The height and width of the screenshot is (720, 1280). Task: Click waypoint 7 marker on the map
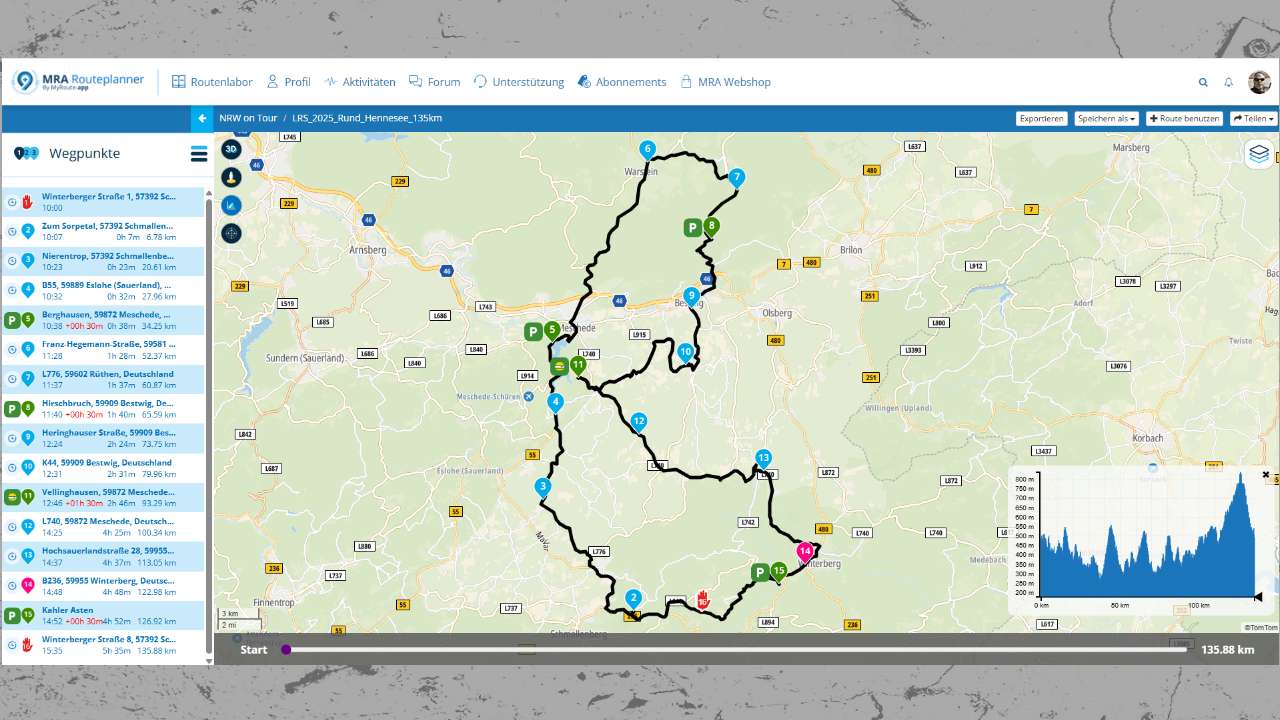click(x=737, y=178)
